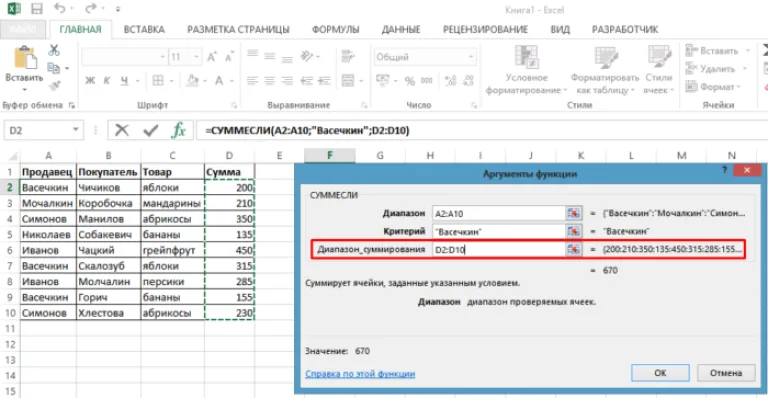
Task: Click the Save icon in quick access toolbar
Action: [37, 8]
